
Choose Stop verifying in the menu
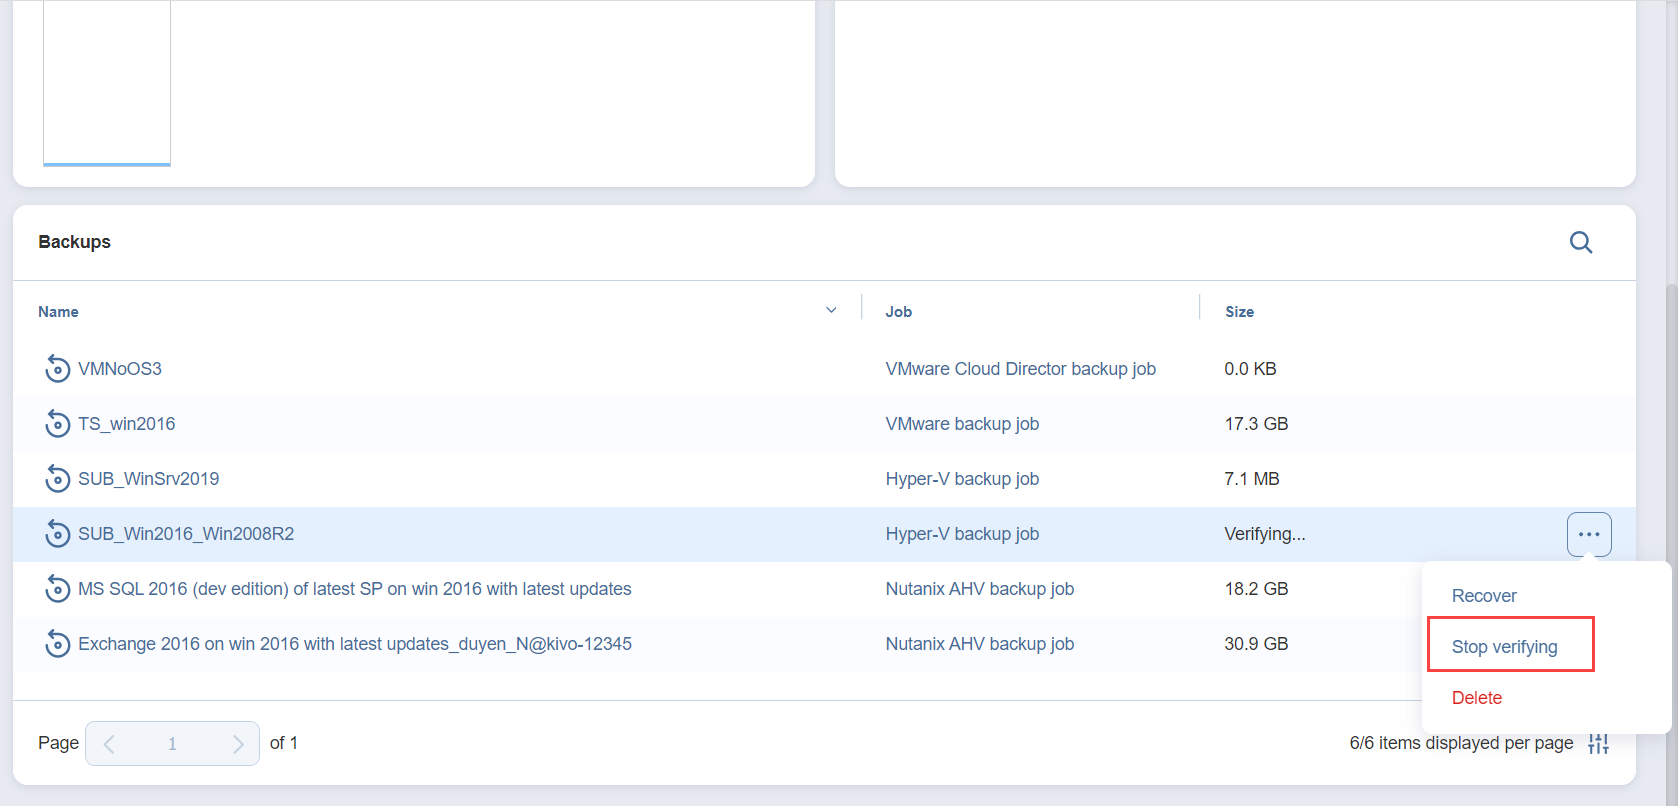point(1504,647)
